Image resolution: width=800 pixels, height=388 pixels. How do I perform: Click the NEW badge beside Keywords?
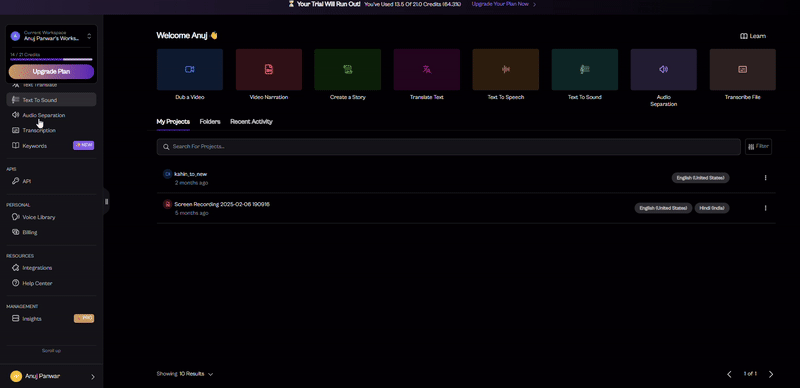[x=84, y=146]
